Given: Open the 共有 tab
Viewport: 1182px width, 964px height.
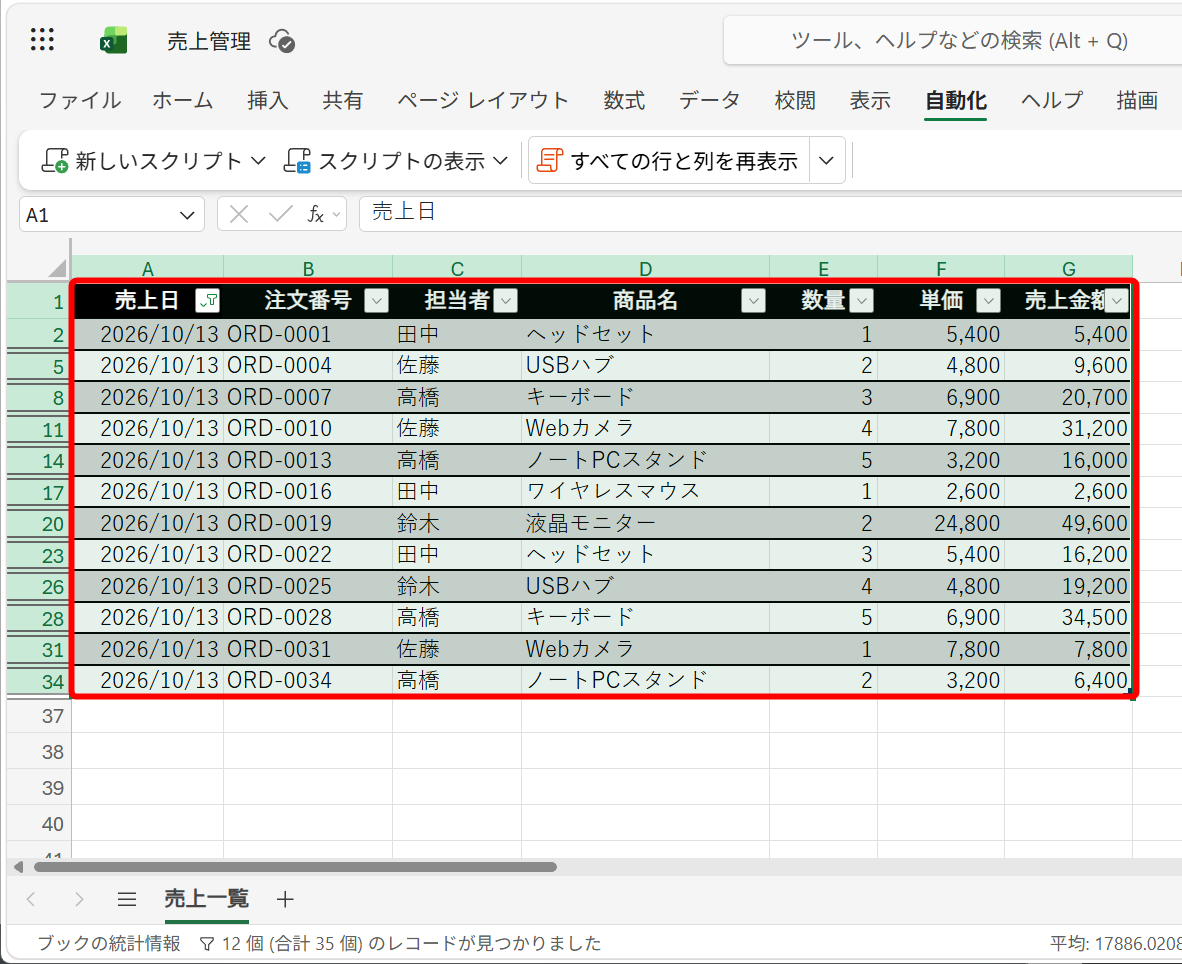Looking at the screenshot, I should point(343,100).
